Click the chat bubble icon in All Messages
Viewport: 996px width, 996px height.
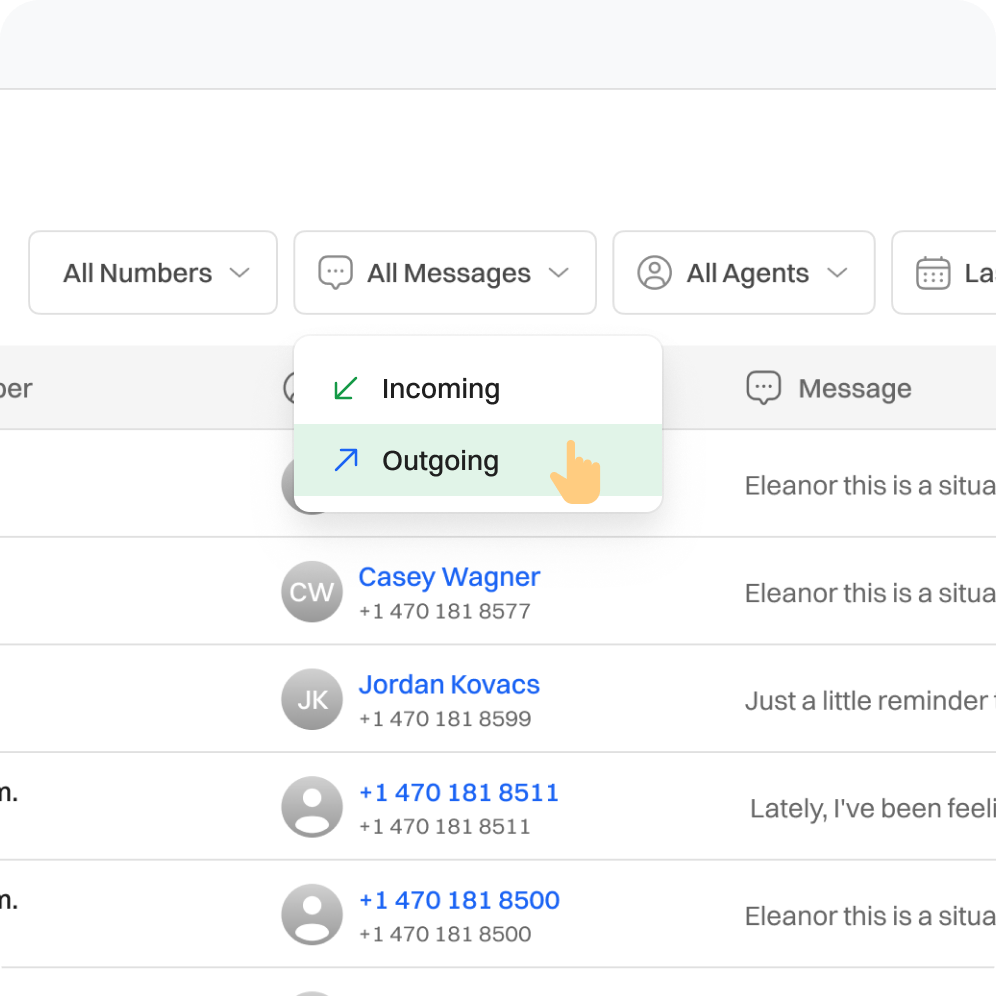(335, 273)
